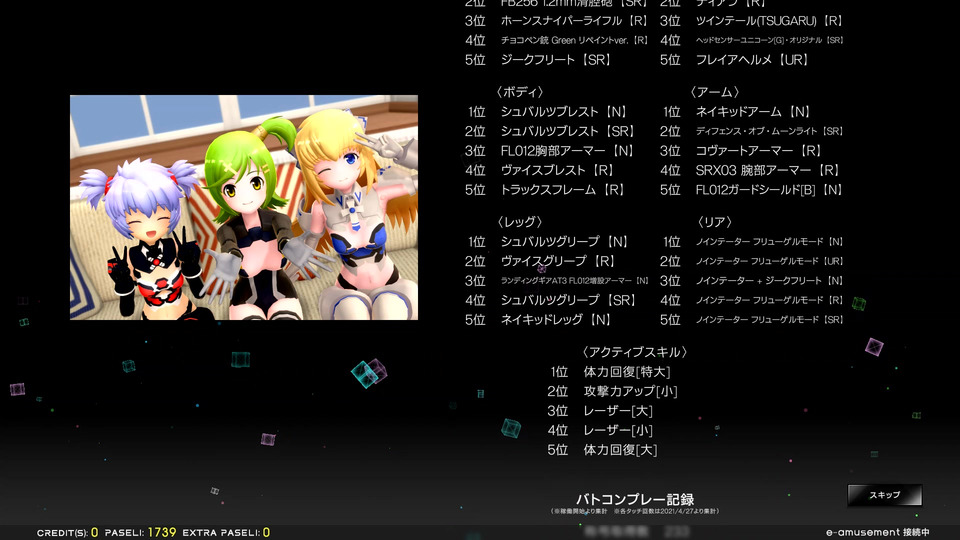Image resolution: width=960 pixels, height=540 pixels.
Task: Click シュバルツグリープ【N】 leg entry
Action: (564, 242)
